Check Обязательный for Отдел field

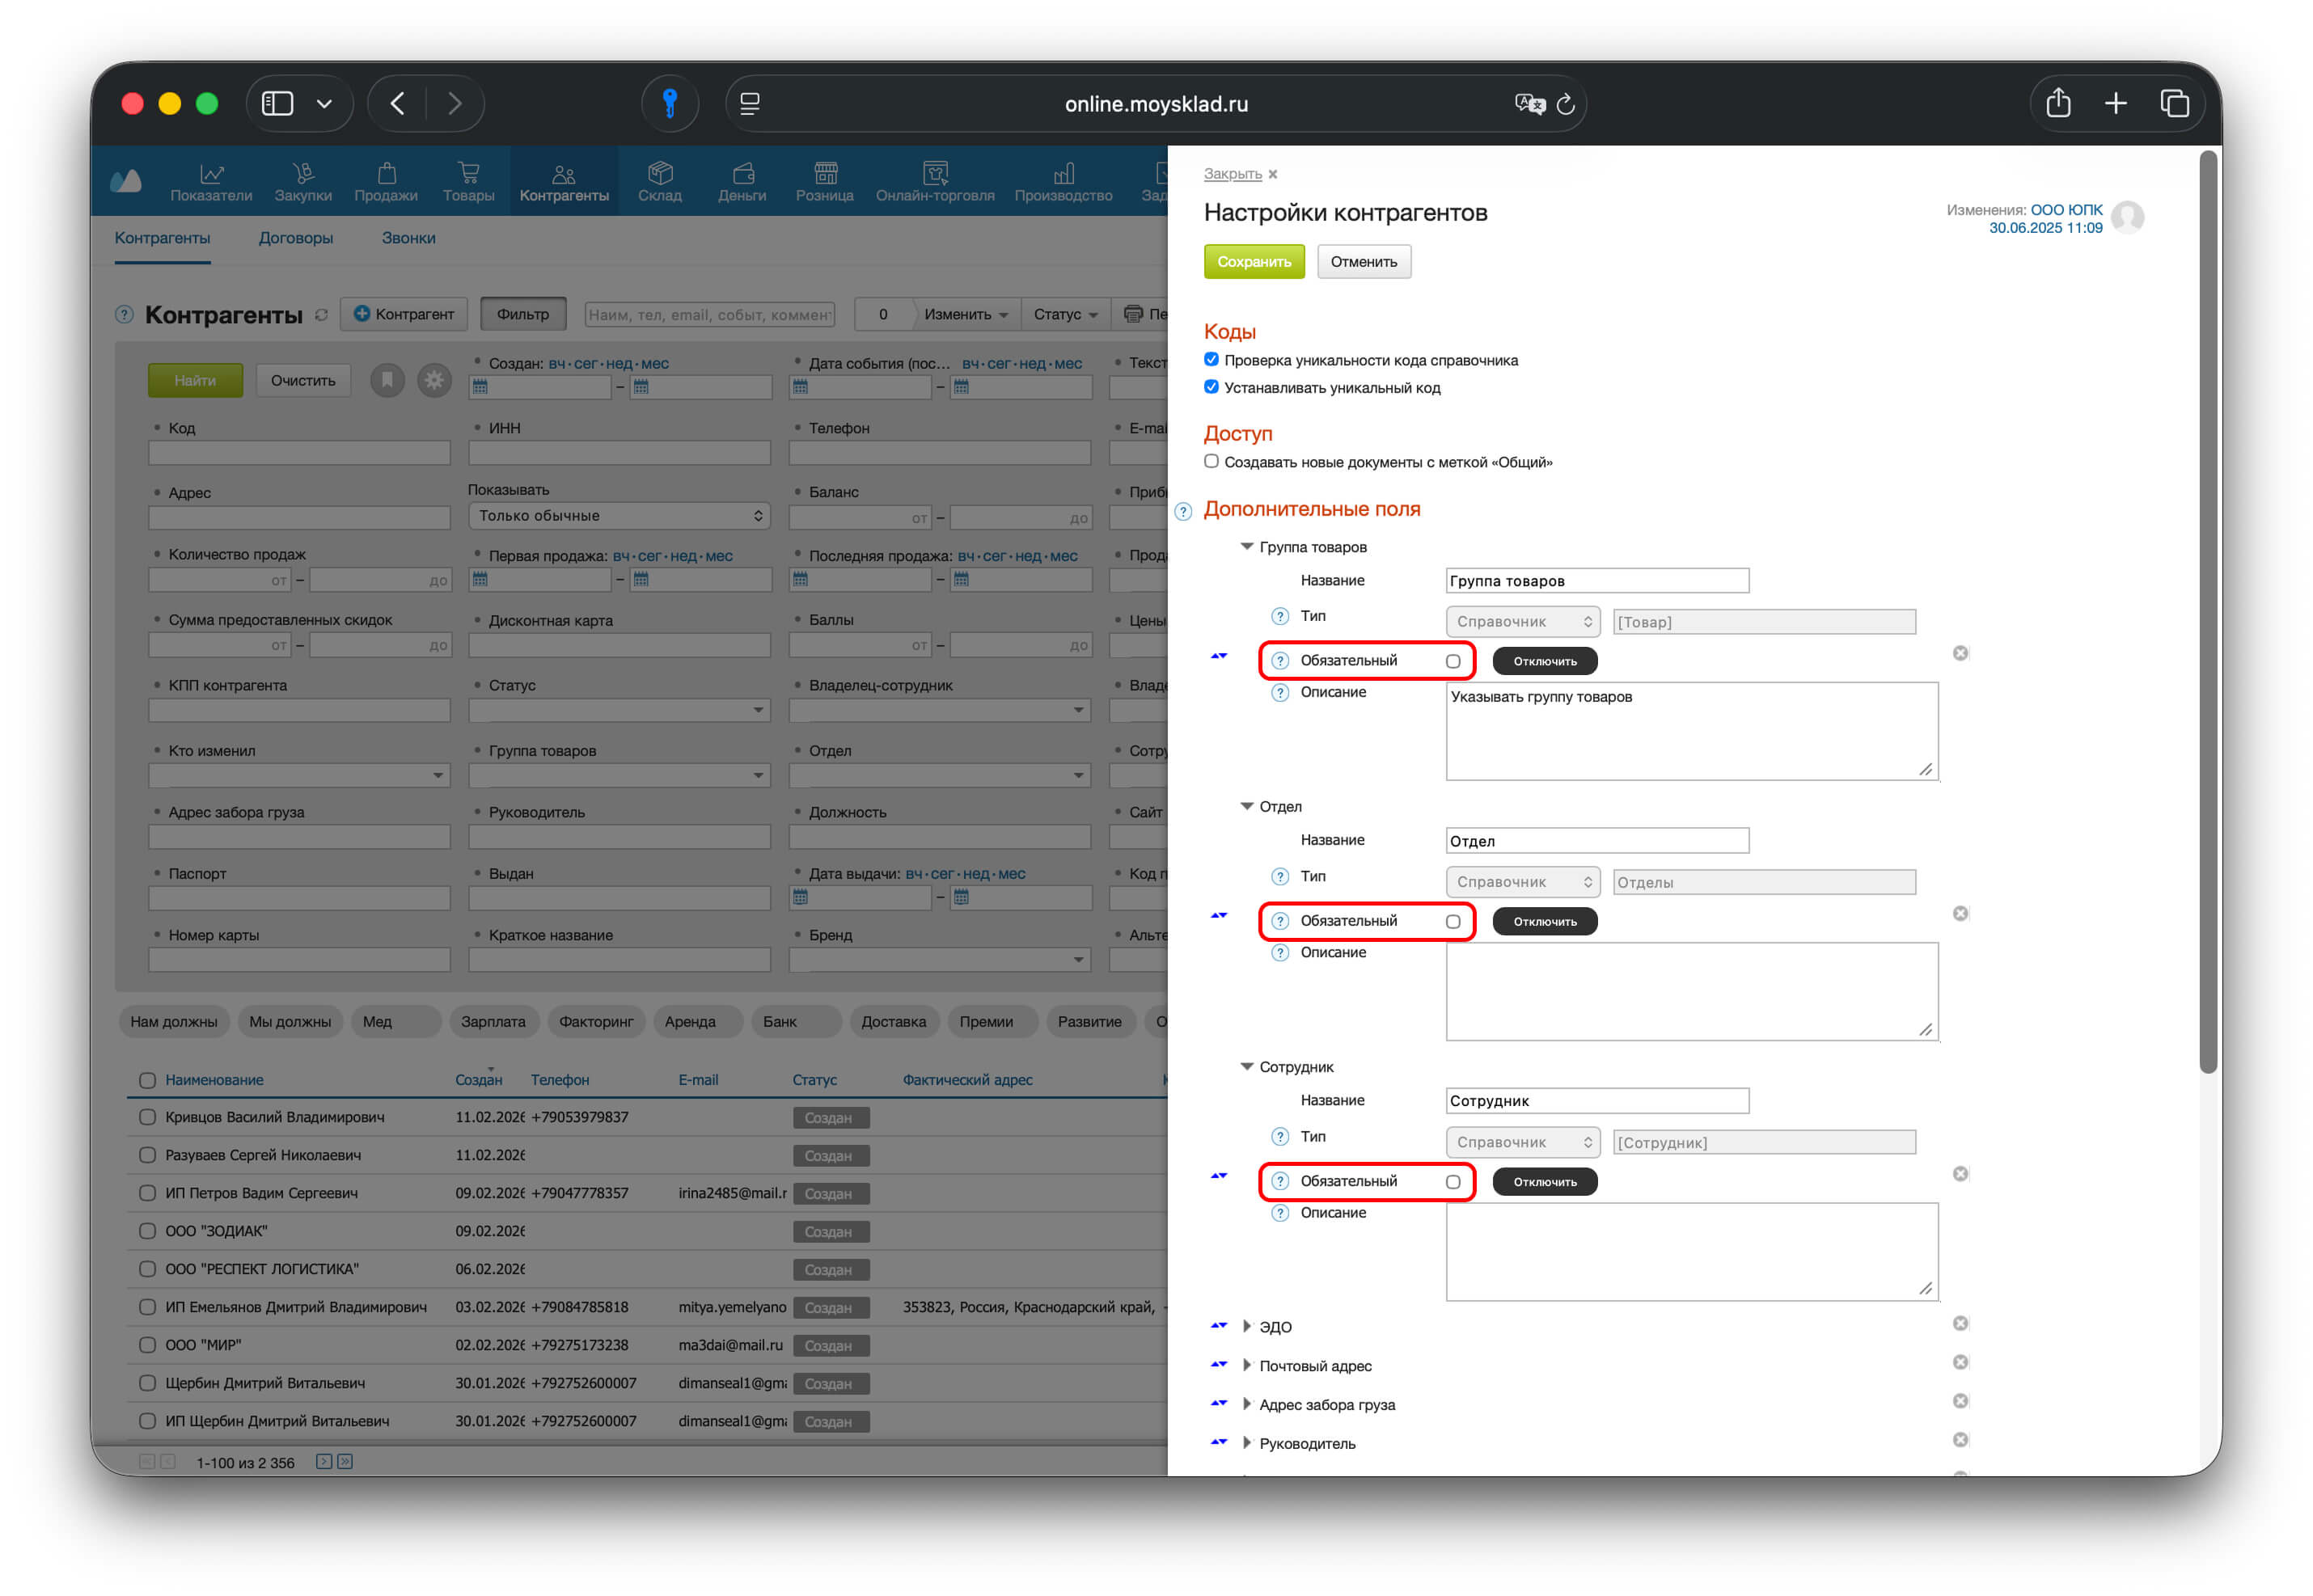pyautogui.click(x=1453, y=921)
